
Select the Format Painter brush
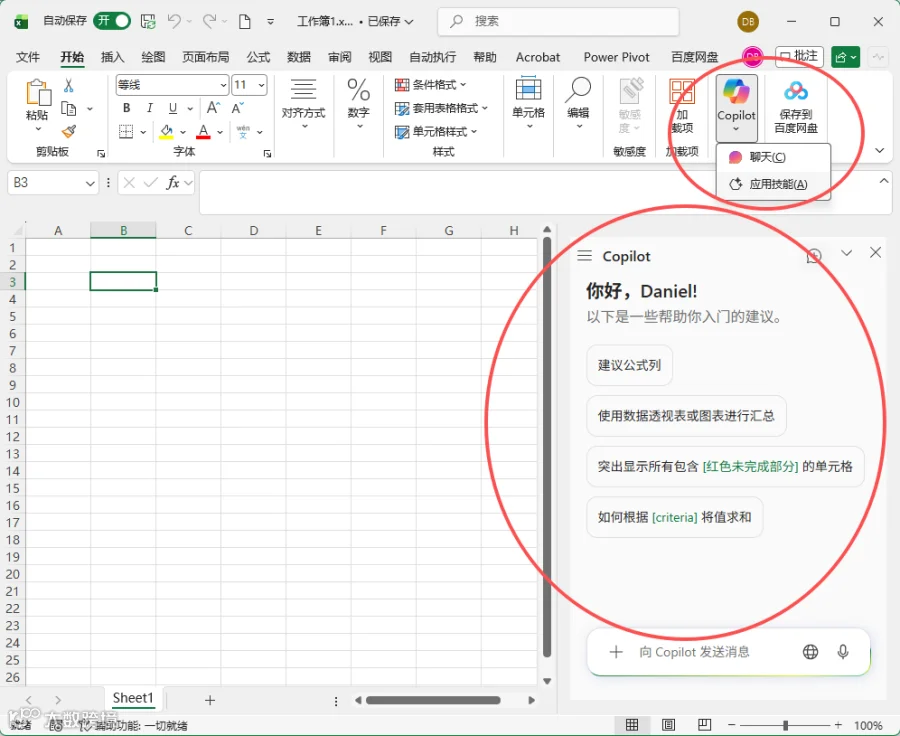(69, 131)
